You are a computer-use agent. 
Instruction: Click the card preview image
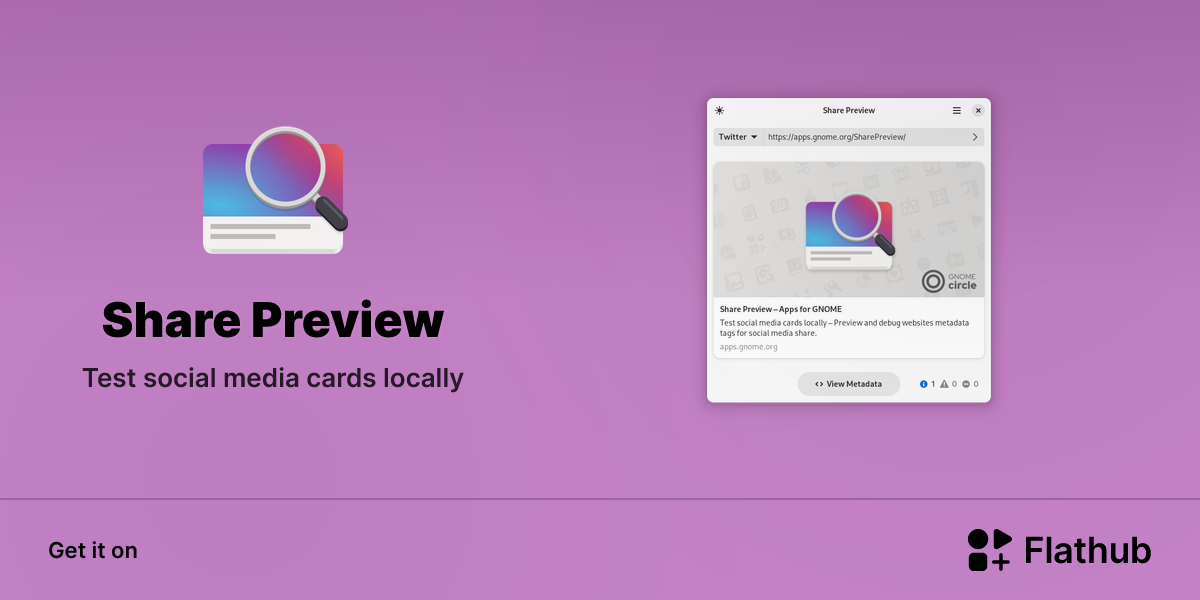[x=849, y=230]
